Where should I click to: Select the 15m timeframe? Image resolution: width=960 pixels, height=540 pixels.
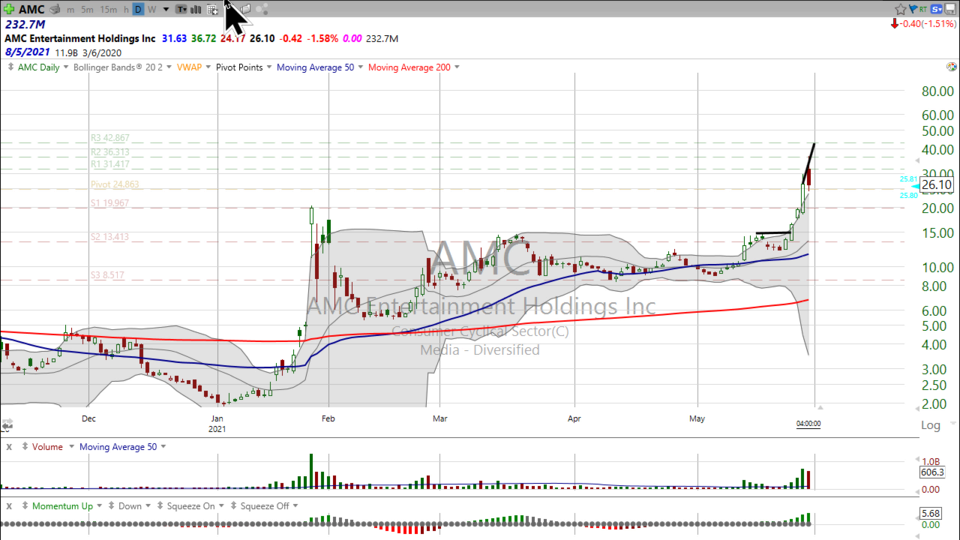[107, 9]
